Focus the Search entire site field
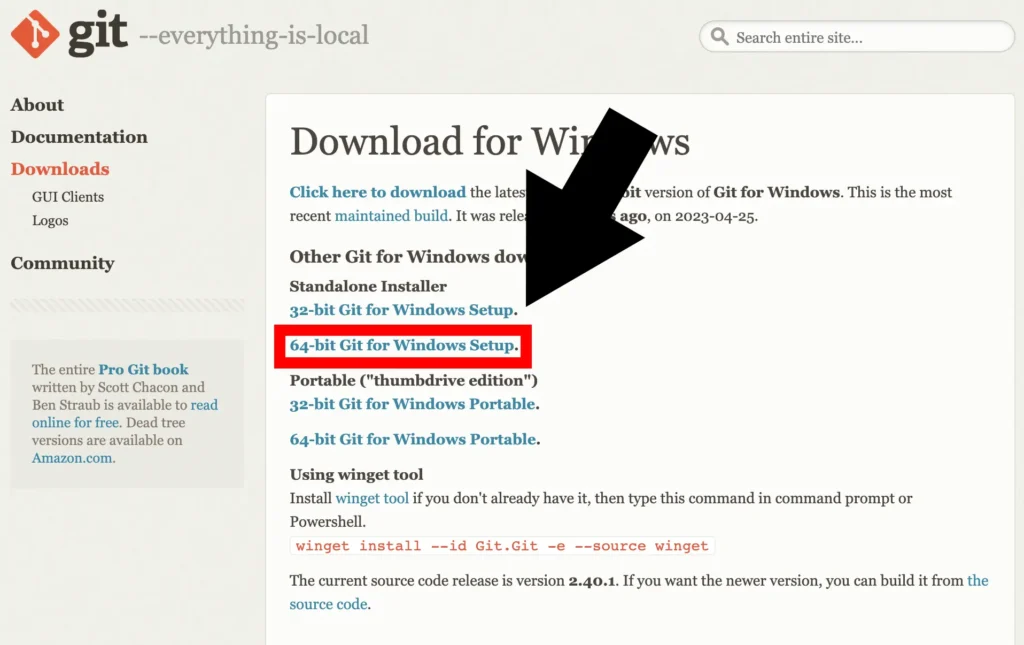This screenshot has width=1024, height=645. [856, 37]
